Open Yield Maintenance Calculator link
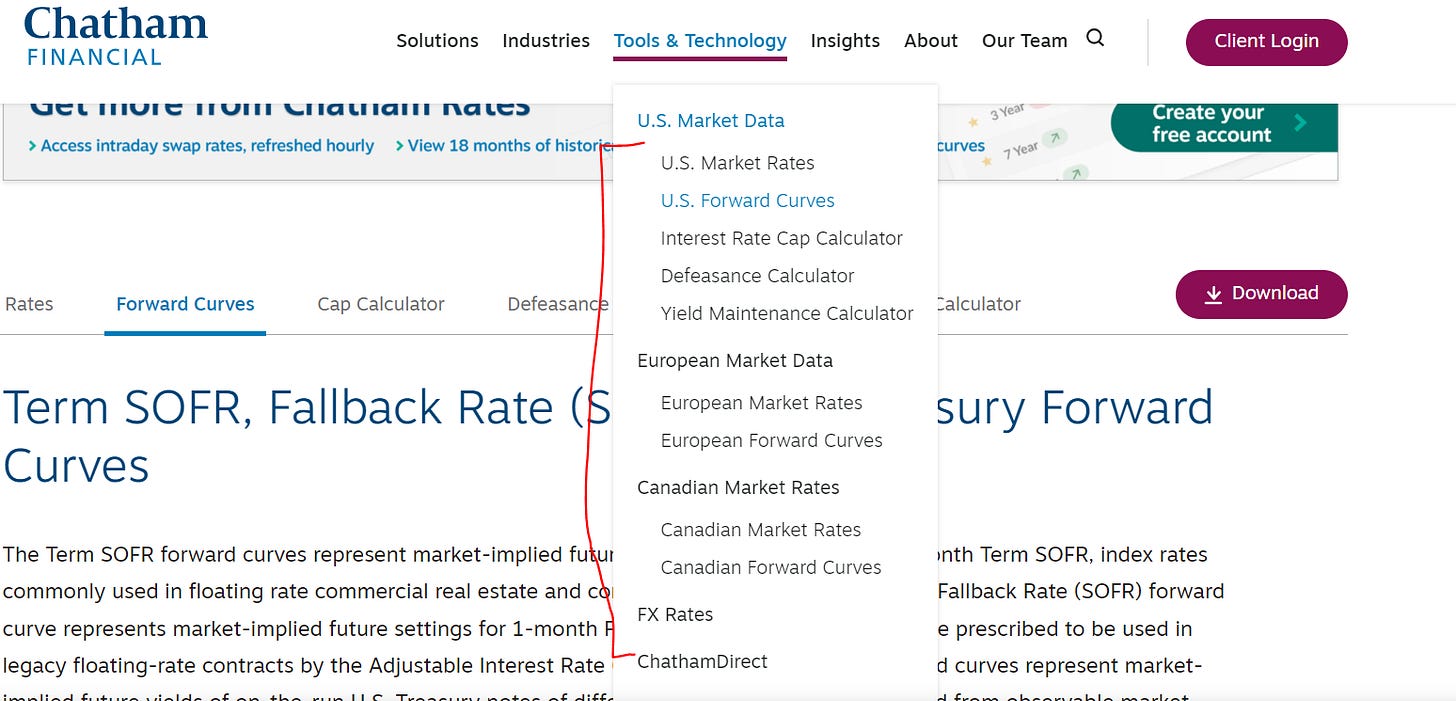 point(786,314)
